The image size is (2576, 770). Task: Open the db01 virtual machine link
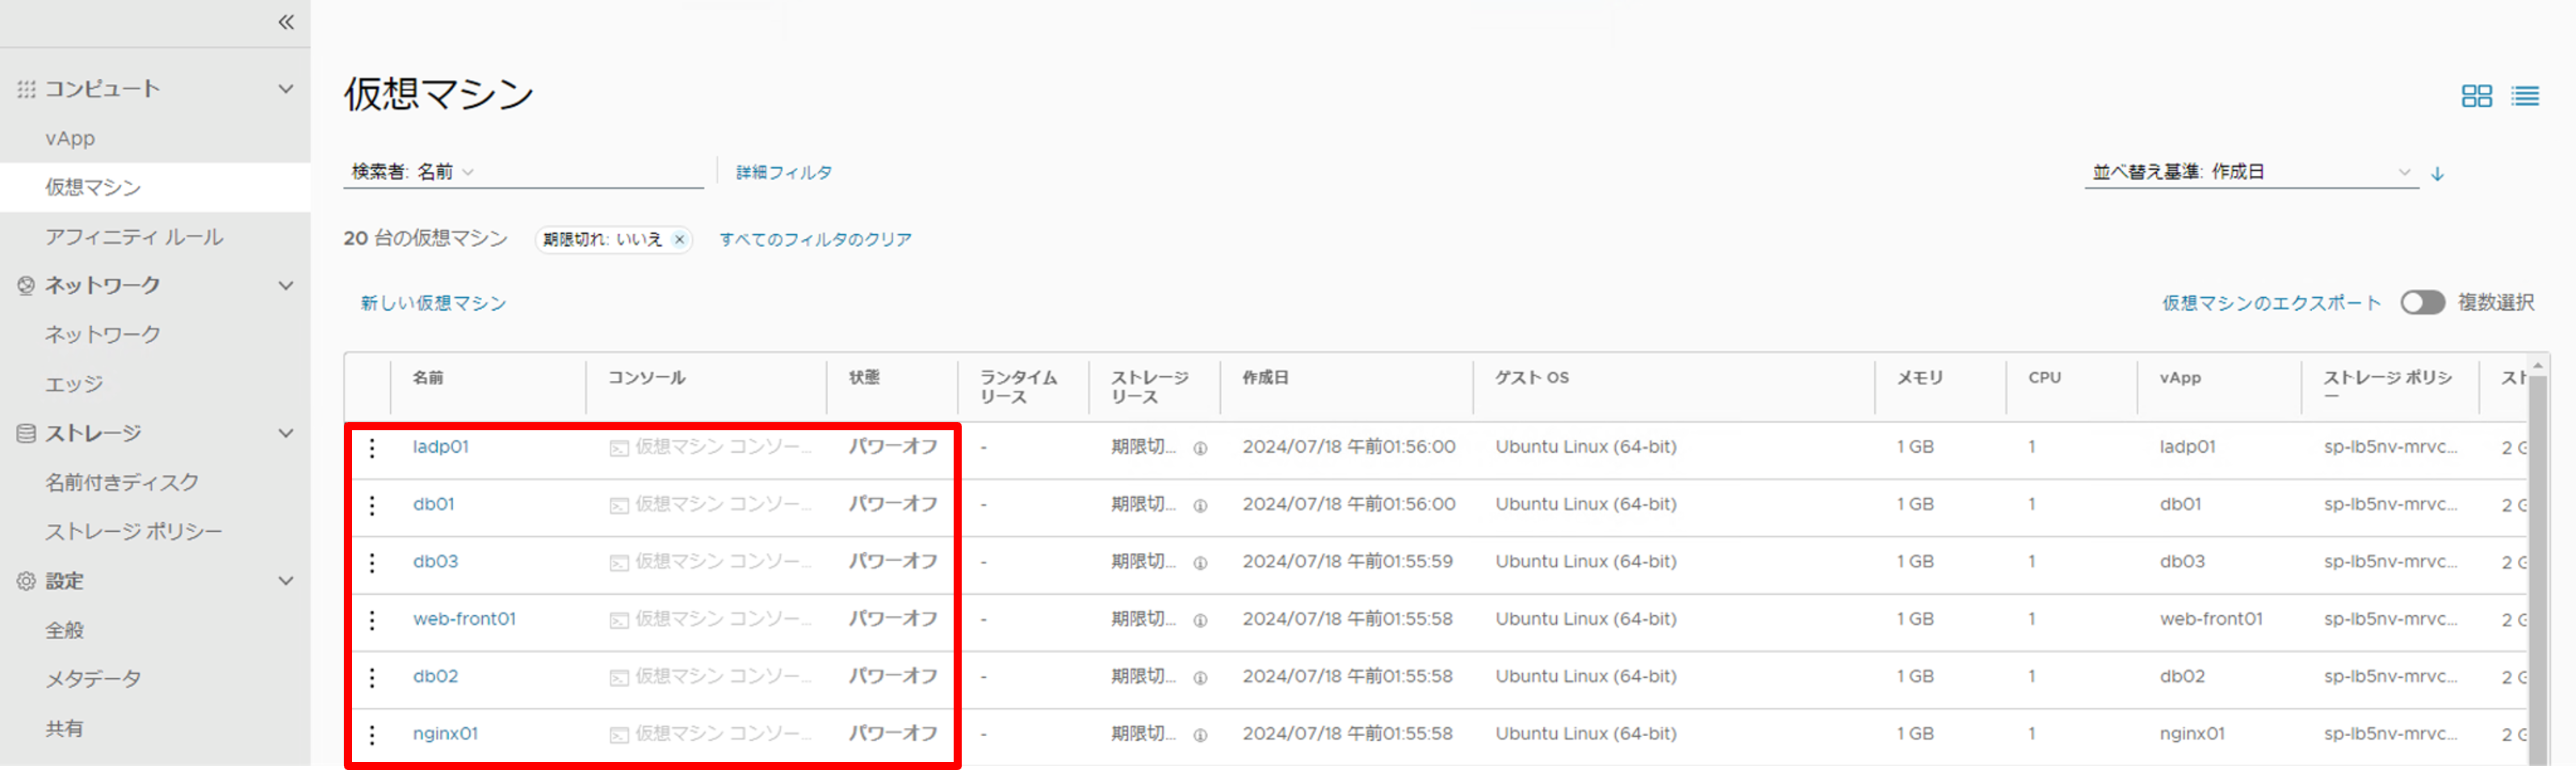[434, 504]
